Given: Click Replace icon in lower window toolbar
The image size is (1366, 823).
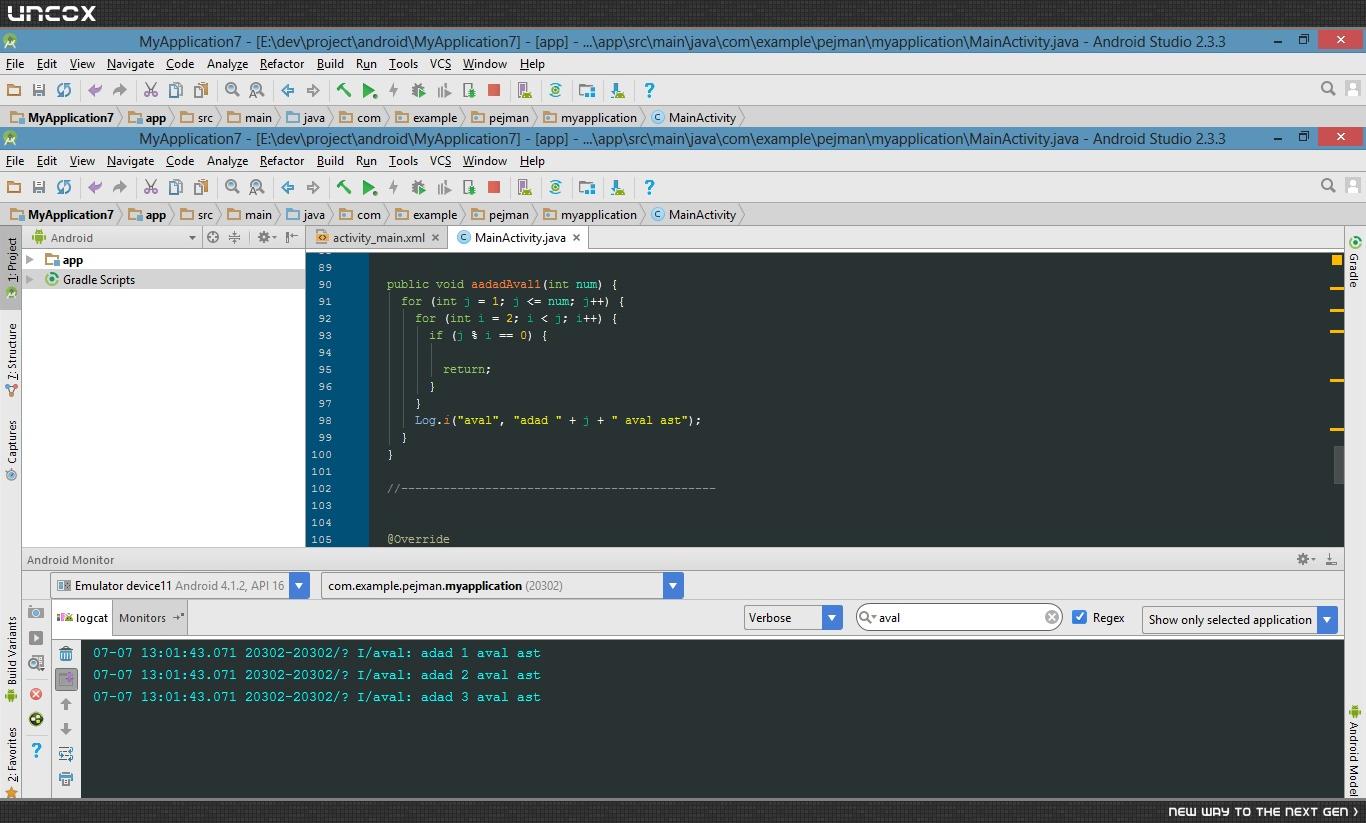Looking at the screenshot, I should click(257, 187).
